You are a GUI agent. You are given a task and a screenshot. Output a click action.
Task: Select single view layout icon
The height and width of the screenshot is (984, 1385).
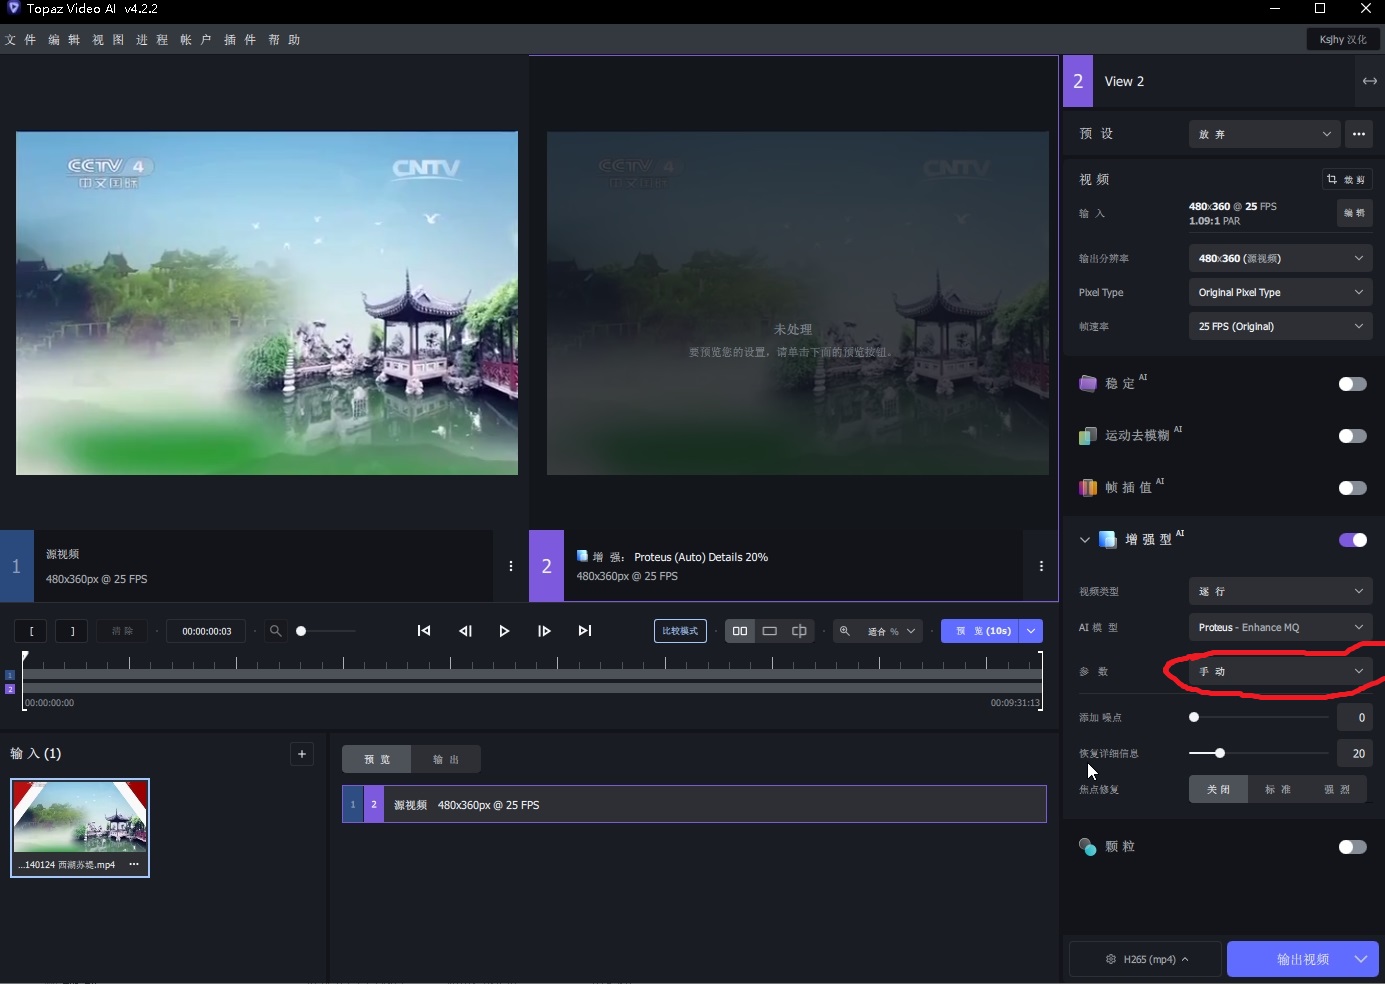pyautogui.click(x=770, y=631)
